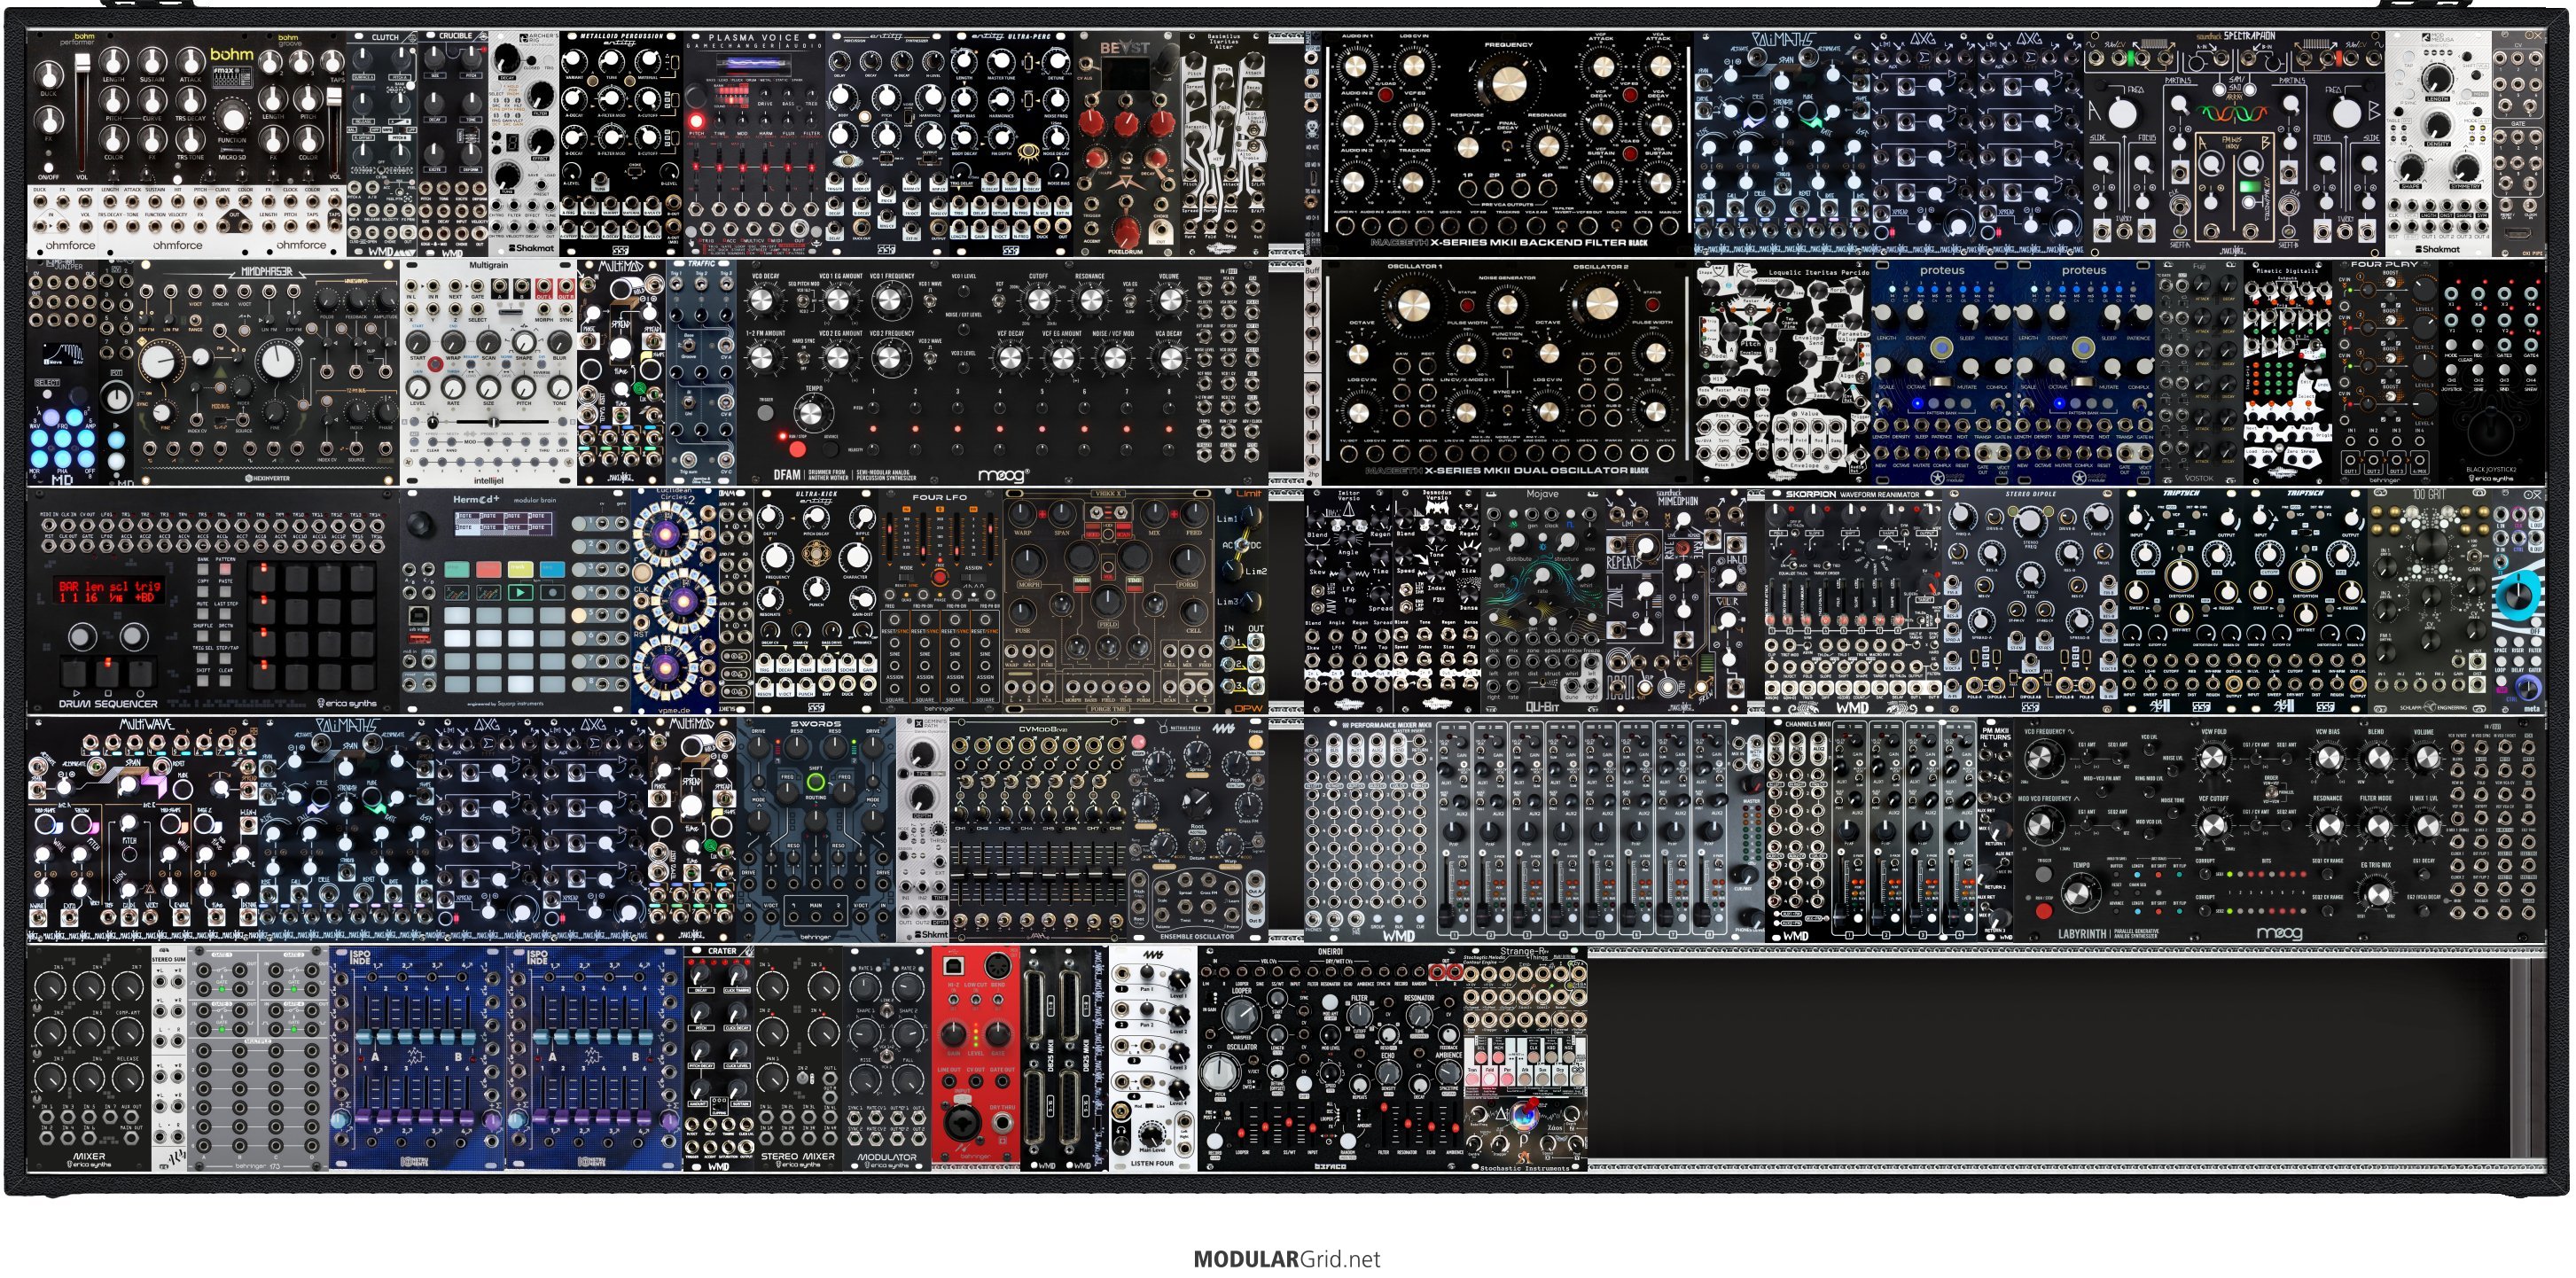Viewport: 2576px width, 1278px height.
Task: Open the Intellijel Multigrain module
Action: (489, 373)
